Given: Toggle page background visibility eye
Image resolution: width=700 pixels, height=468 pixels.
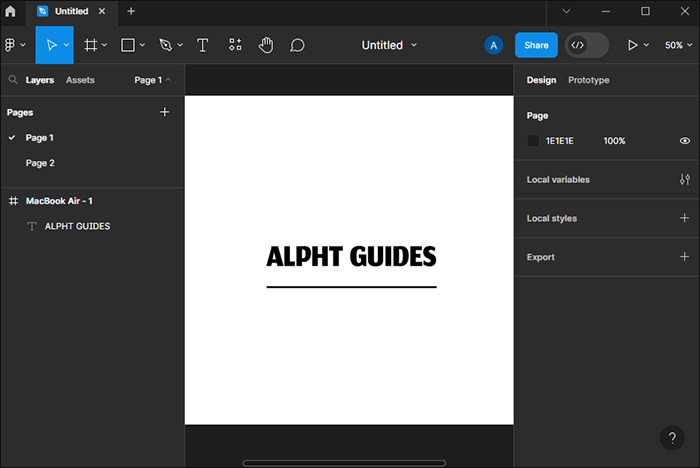Looking at the screenshot, I should [684, 141].
